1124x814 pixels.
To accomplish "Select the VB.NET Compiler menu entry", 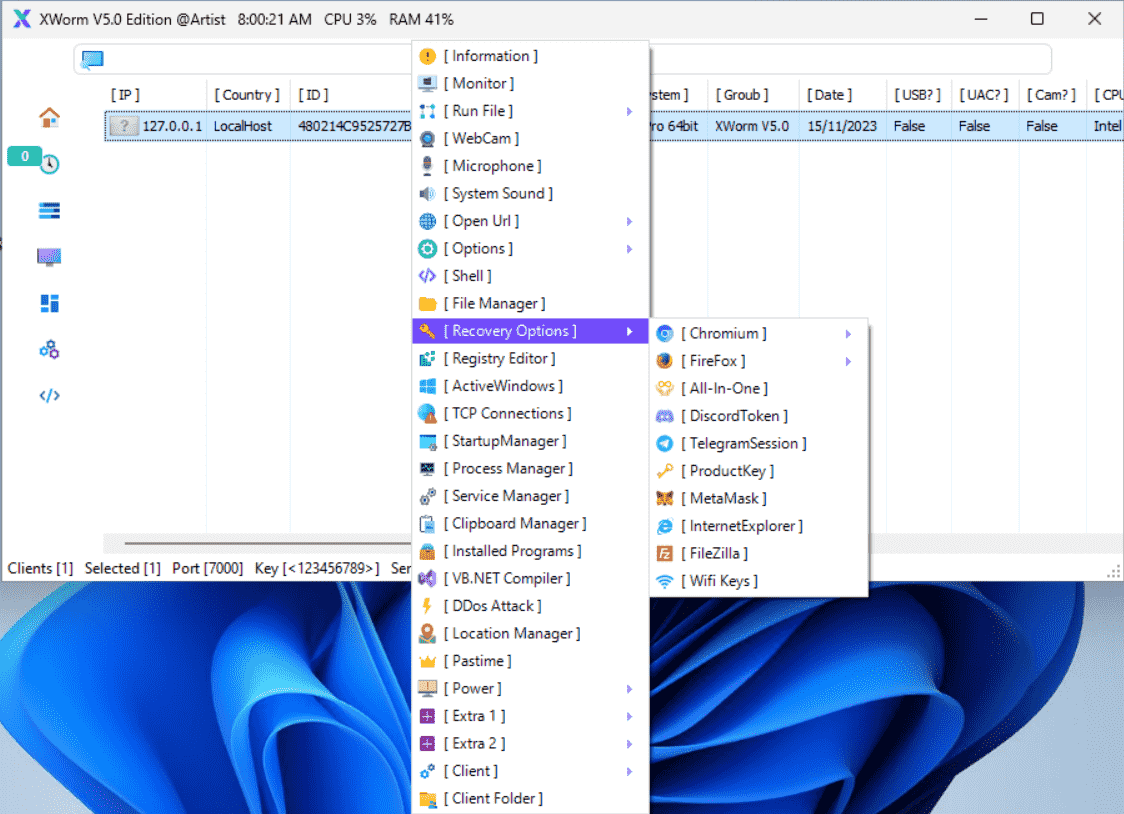I will point(531,578).
